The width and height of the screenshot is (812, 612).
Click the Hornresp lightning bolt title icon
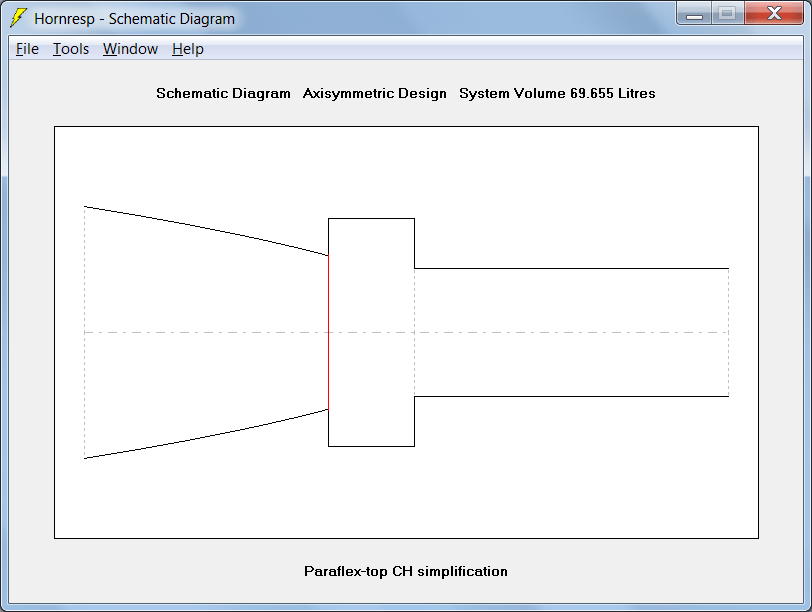[18, 18]
